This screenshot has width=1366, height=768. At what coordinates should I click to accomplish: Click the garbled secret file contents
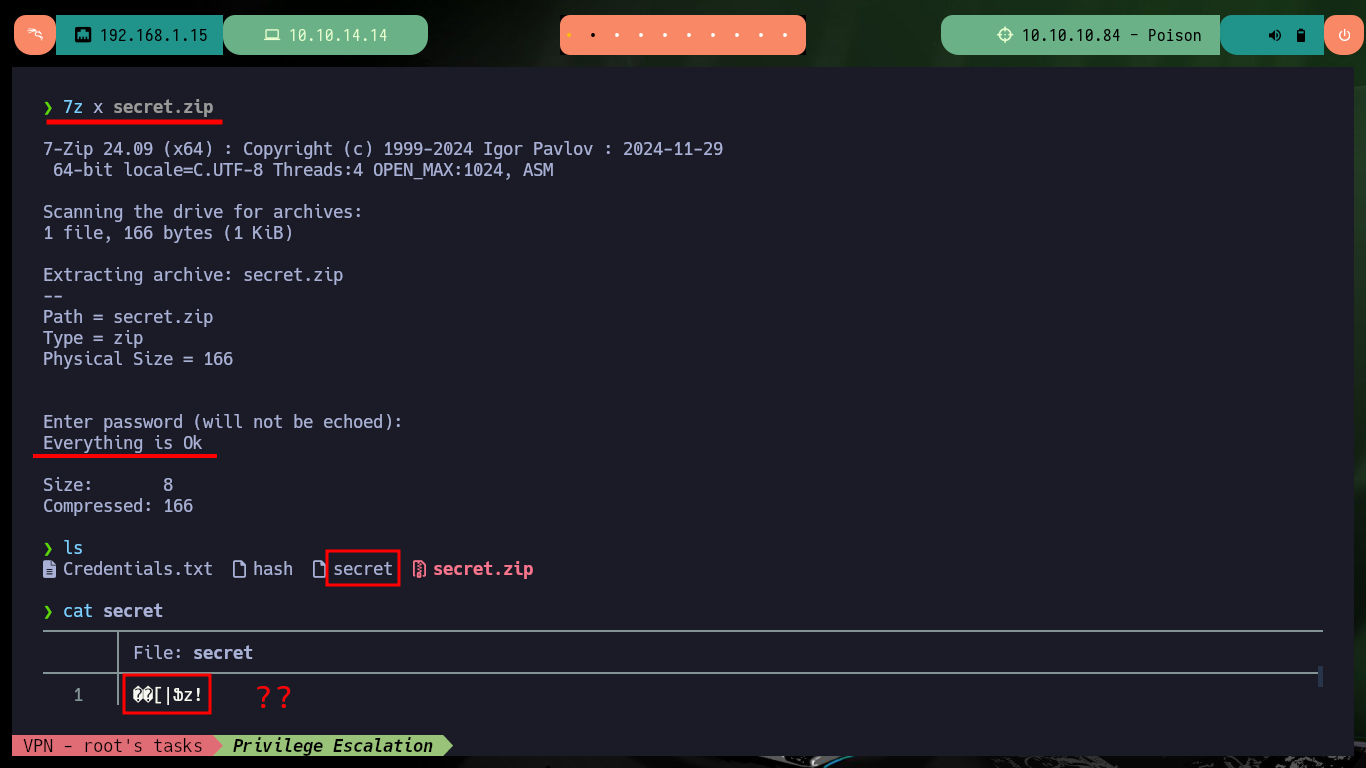[x=167, y=695]
